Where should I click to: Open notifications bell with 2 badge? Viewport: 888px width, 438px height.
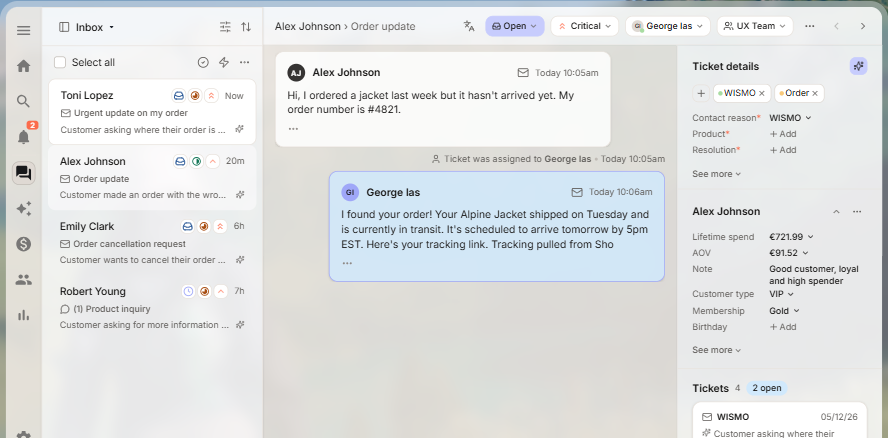click(x=23, y=137)
